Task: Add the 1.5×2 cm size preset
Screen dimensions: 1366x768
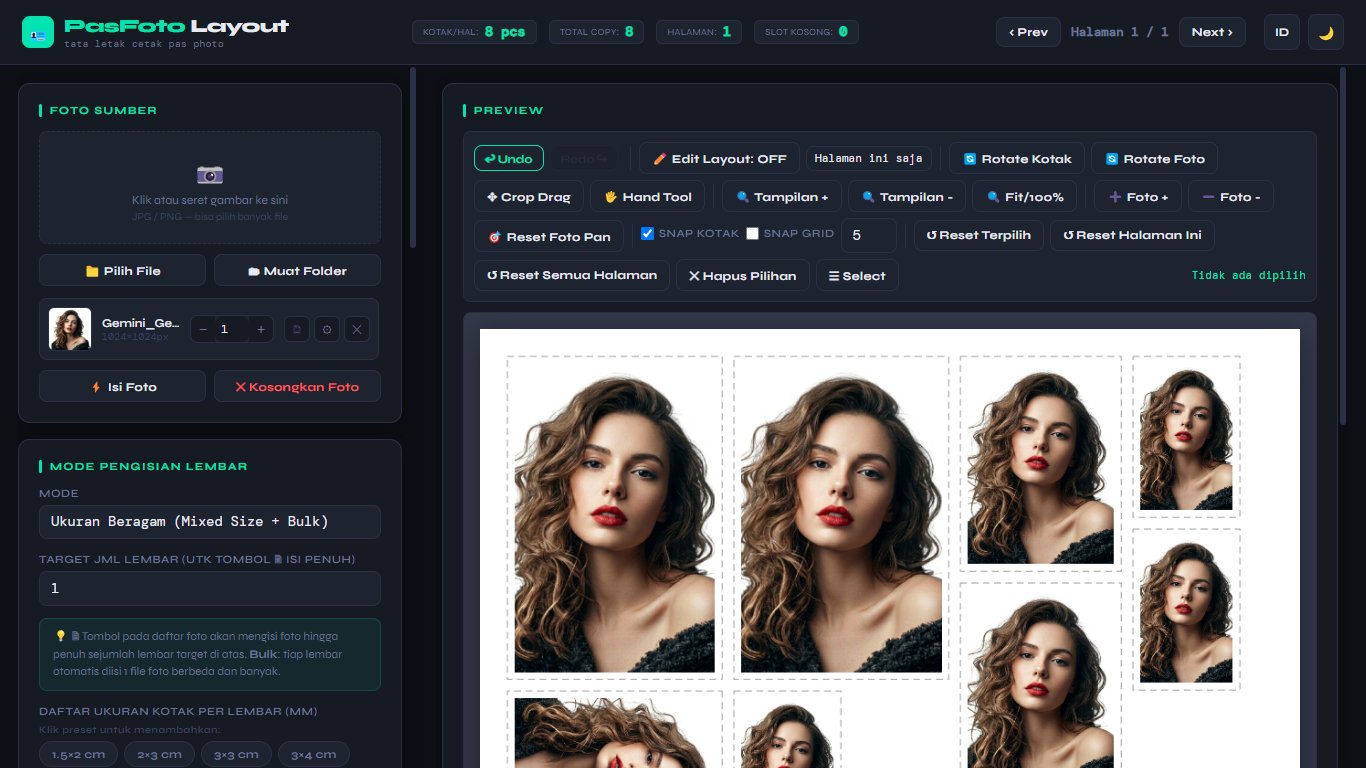Action: [78, 755]
